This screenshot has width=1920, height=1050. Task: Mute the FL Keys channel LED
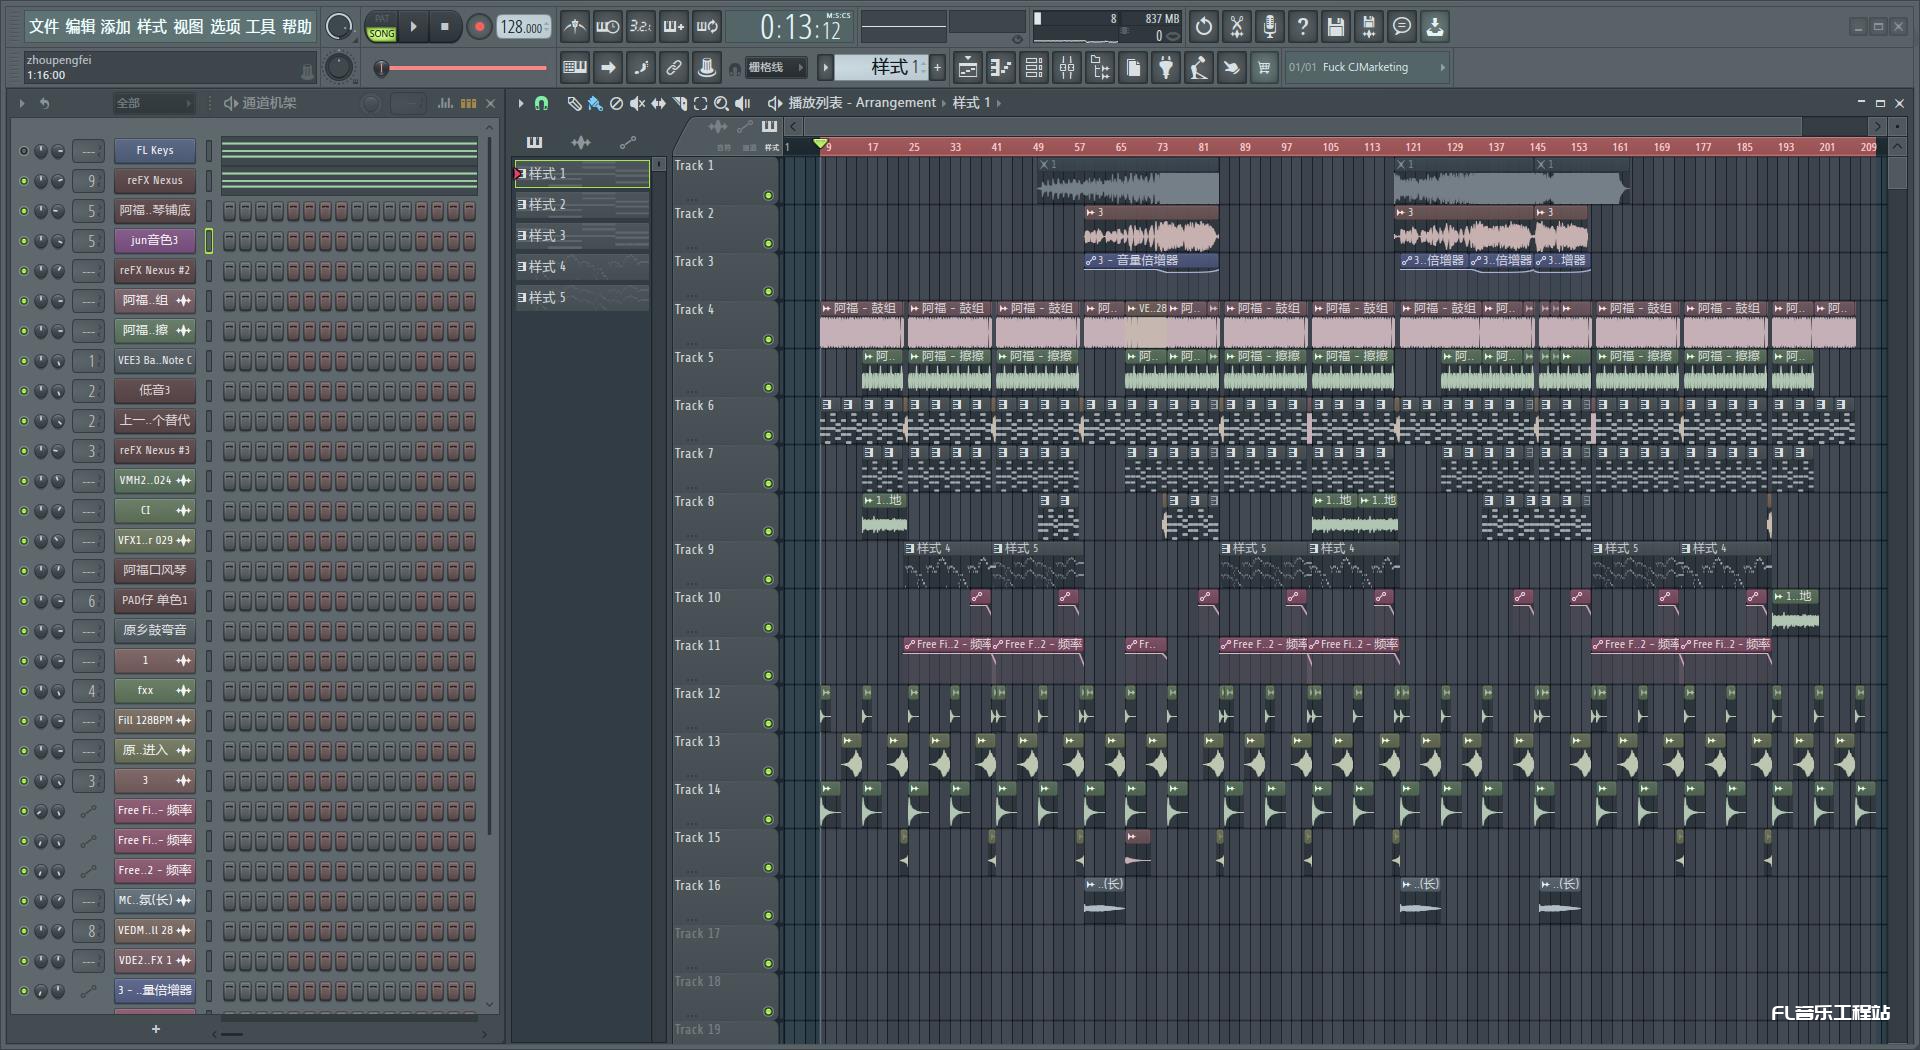24,151
